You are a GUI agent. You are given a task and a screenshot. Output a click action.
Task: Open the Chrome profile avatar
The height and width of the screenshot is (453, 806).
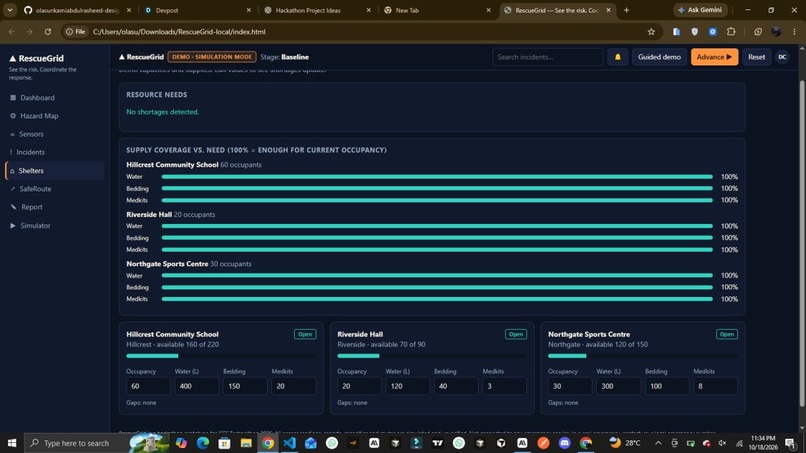tap(776, 32)
